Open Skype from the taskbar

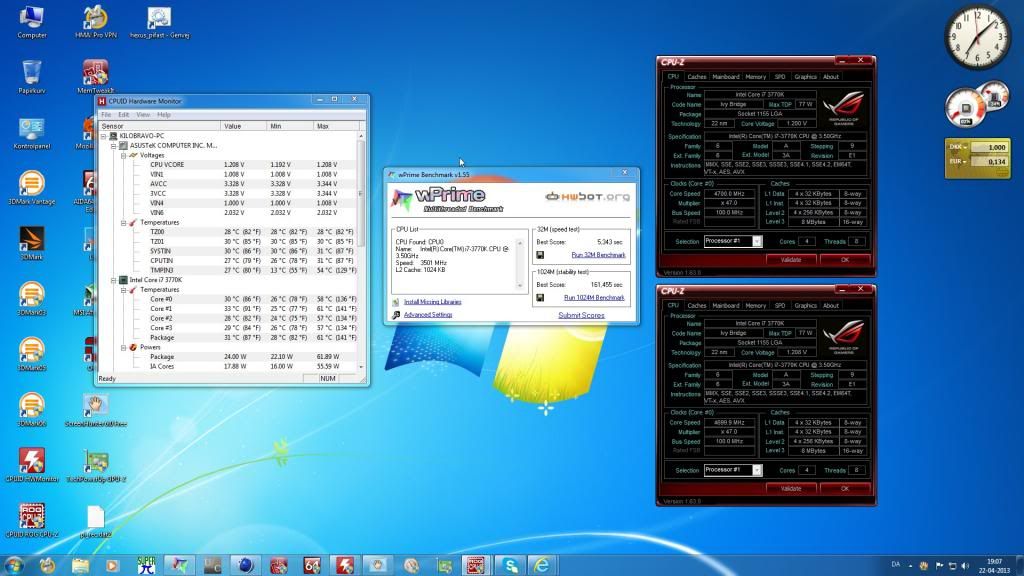coord(510,565)
